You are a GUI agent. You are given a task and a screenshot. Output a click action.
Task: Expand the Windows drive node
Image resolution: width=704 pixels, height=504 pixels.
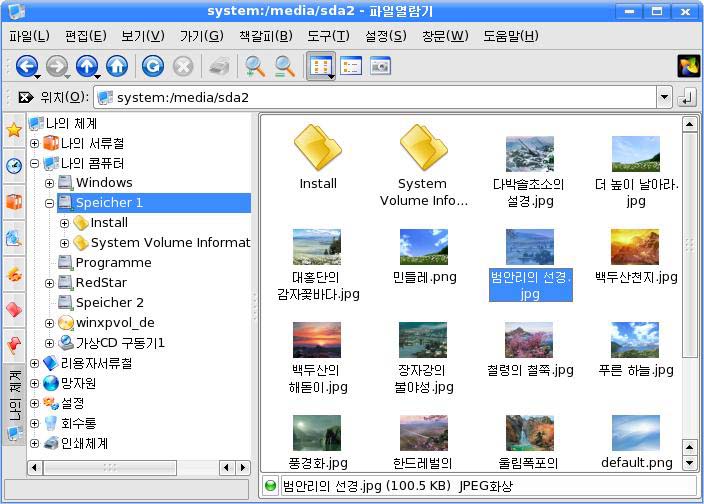(49, 183)
